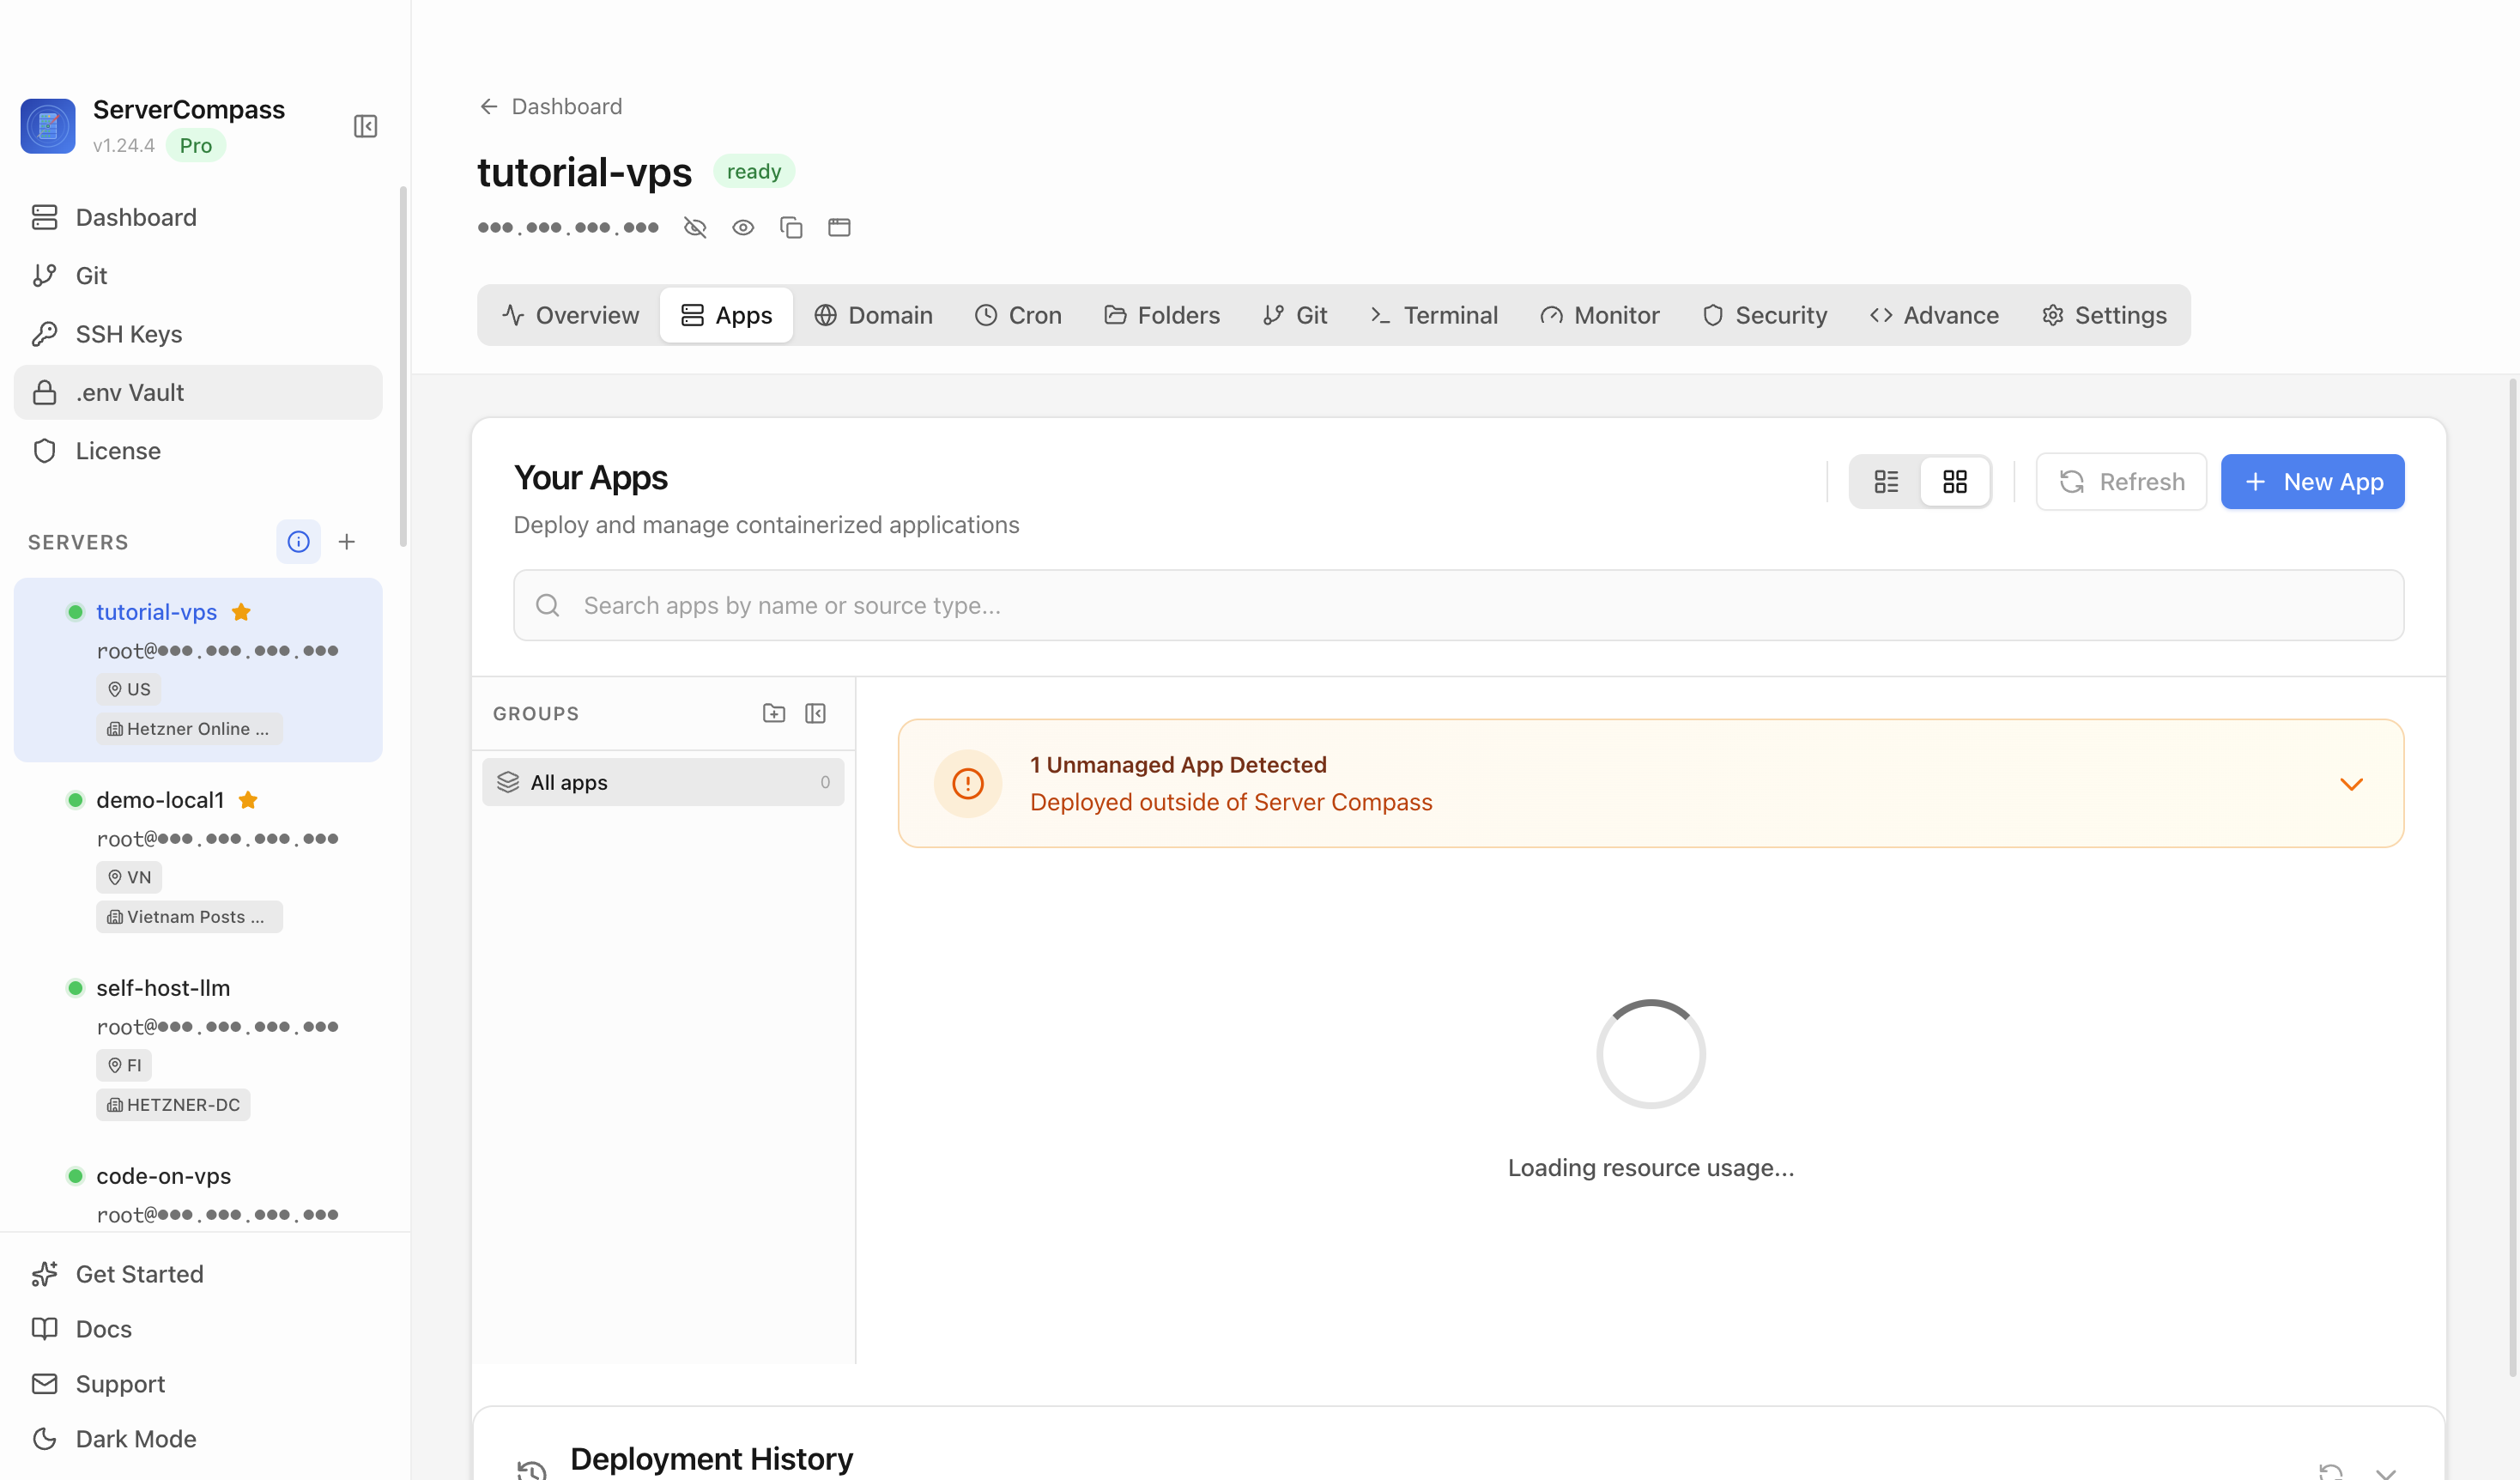Click Refresh apps button
The width and height of the screenshot is (2520, 1480).
pos(2122,482)
